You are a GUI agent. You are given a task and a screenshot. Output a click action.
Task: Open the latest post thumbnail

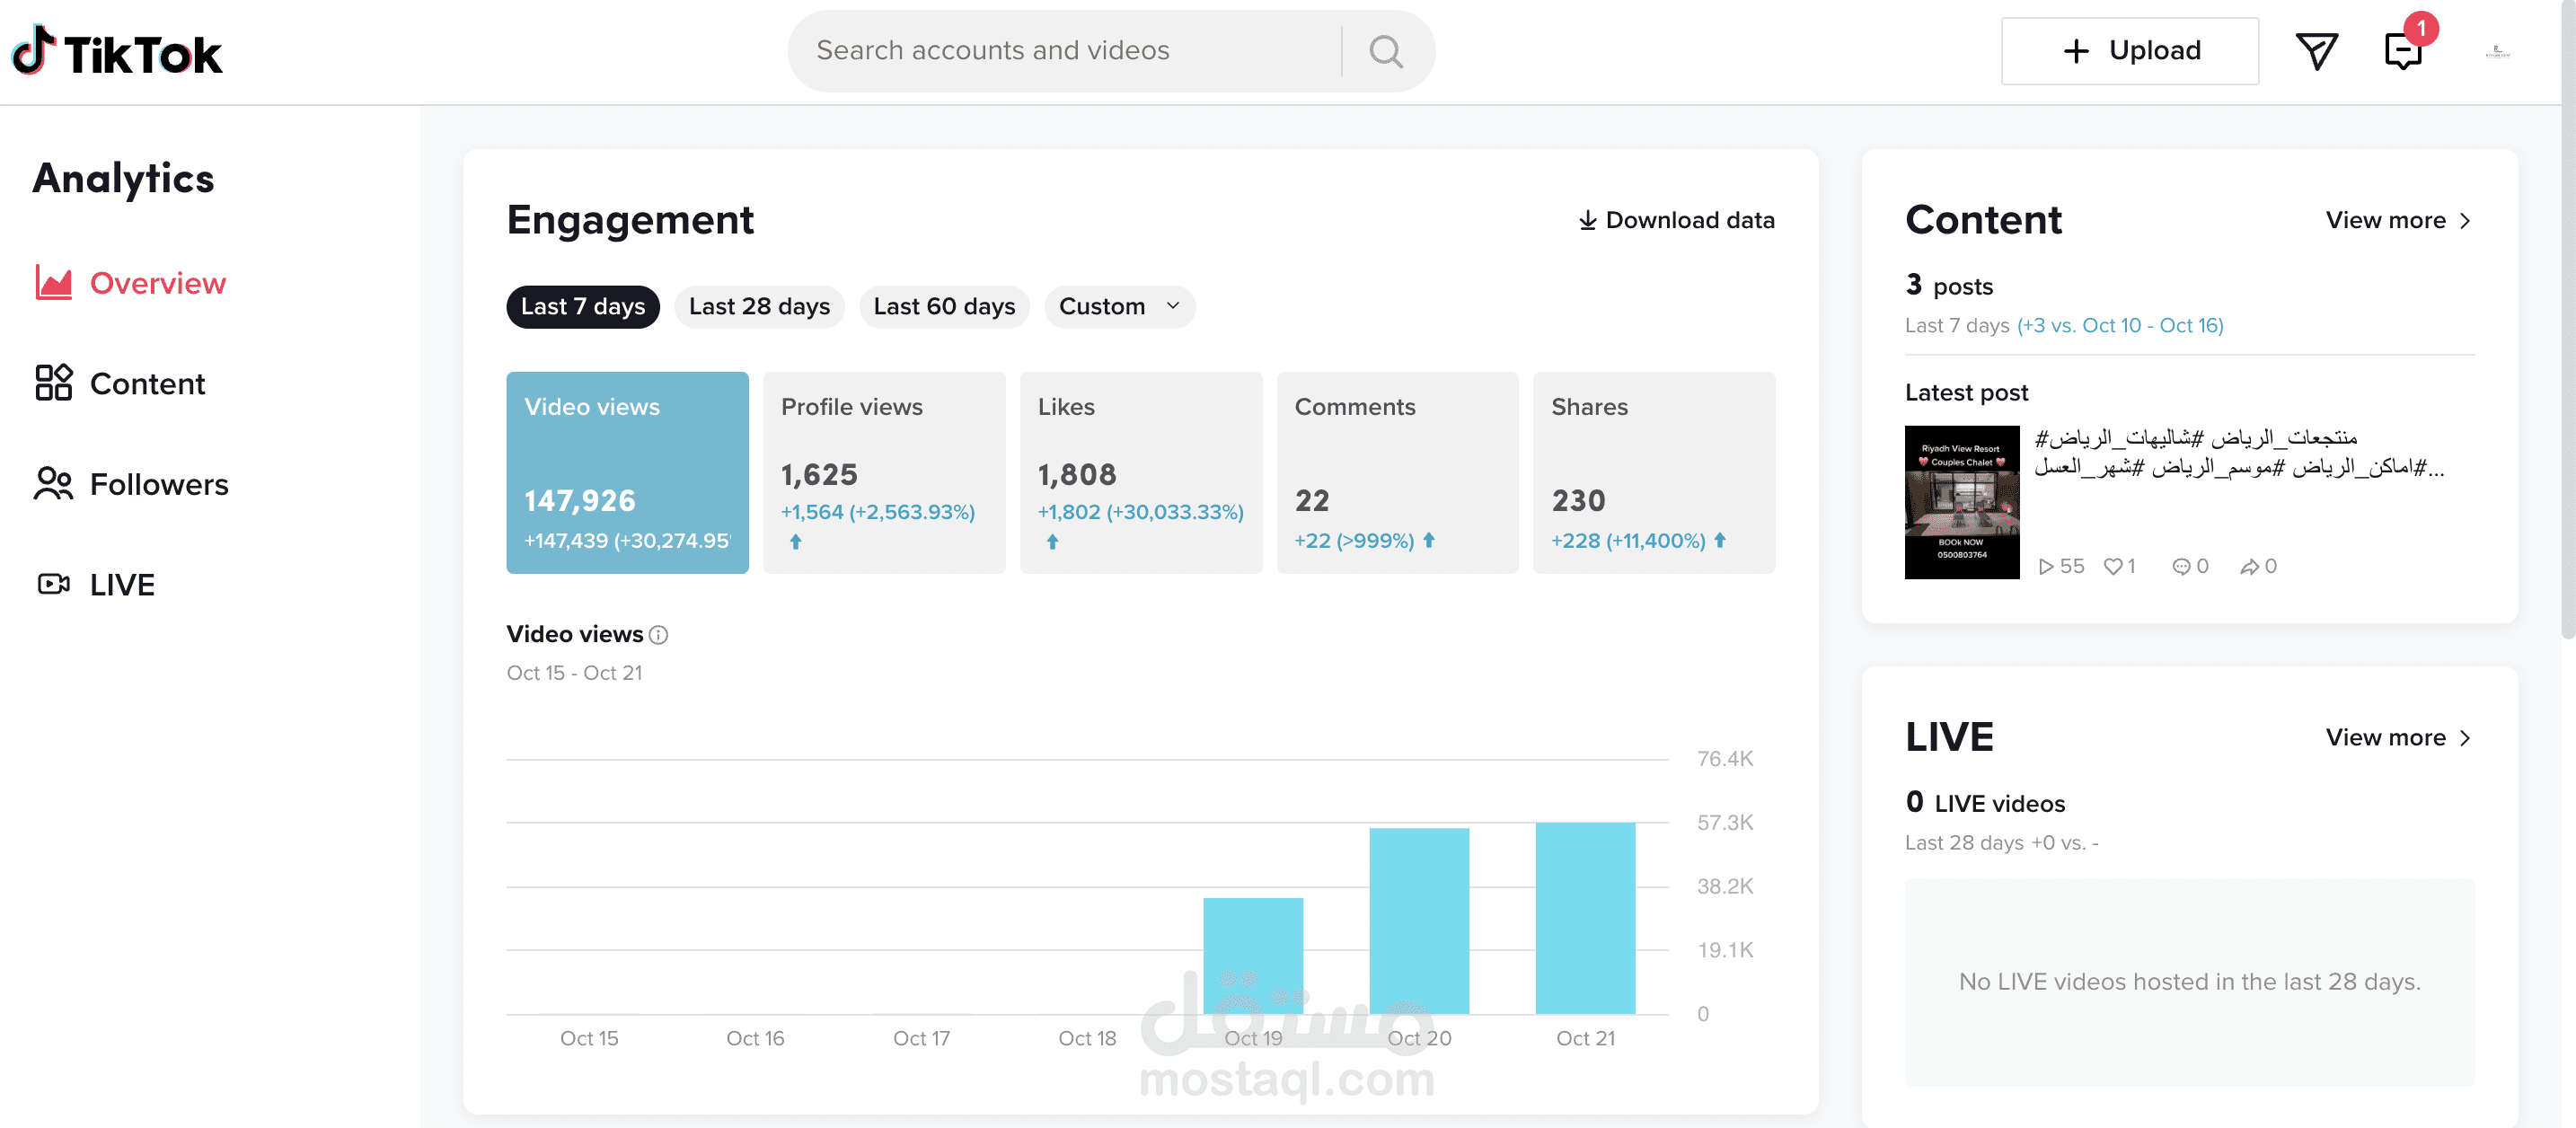pos(1961,502)
